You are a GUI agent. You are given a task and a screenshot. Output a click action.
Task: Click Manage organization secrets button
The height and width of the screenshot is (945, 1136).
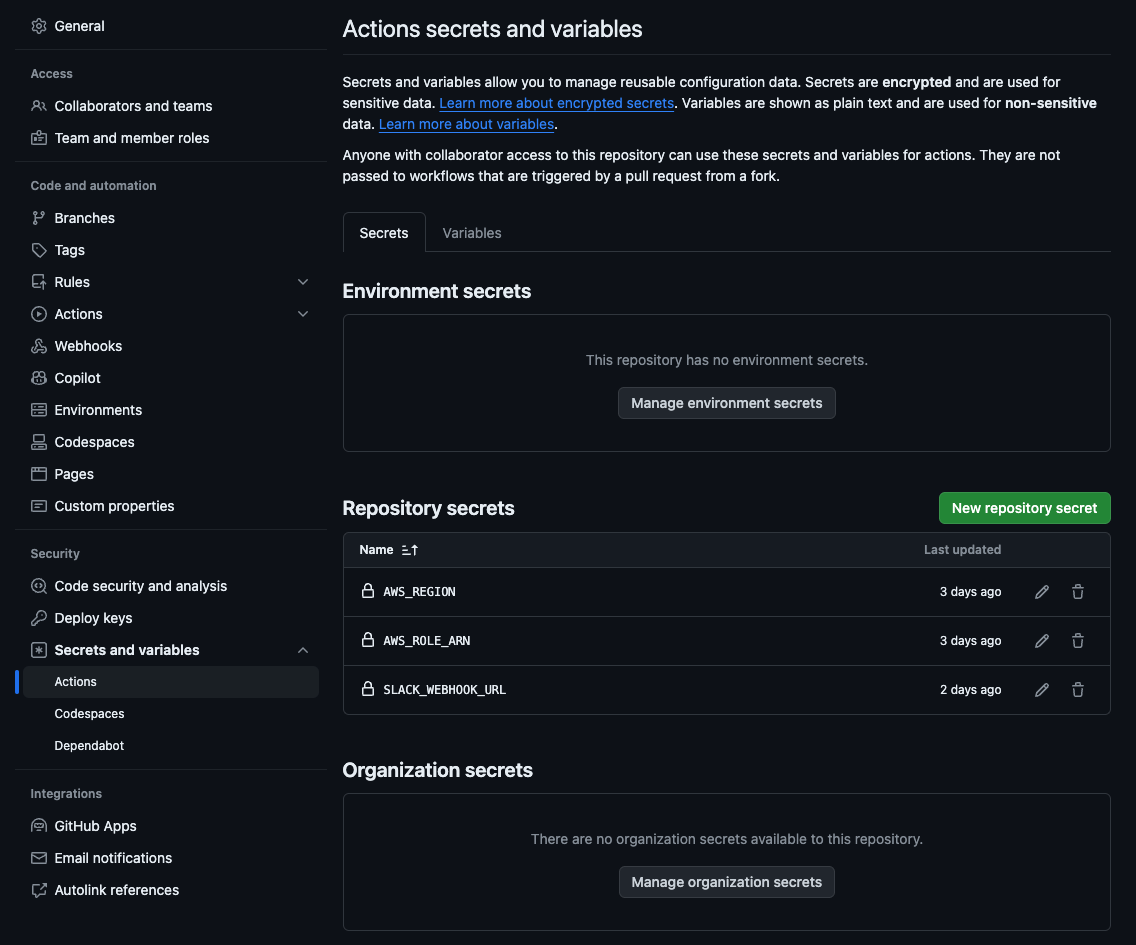click(x=727, y=882)
